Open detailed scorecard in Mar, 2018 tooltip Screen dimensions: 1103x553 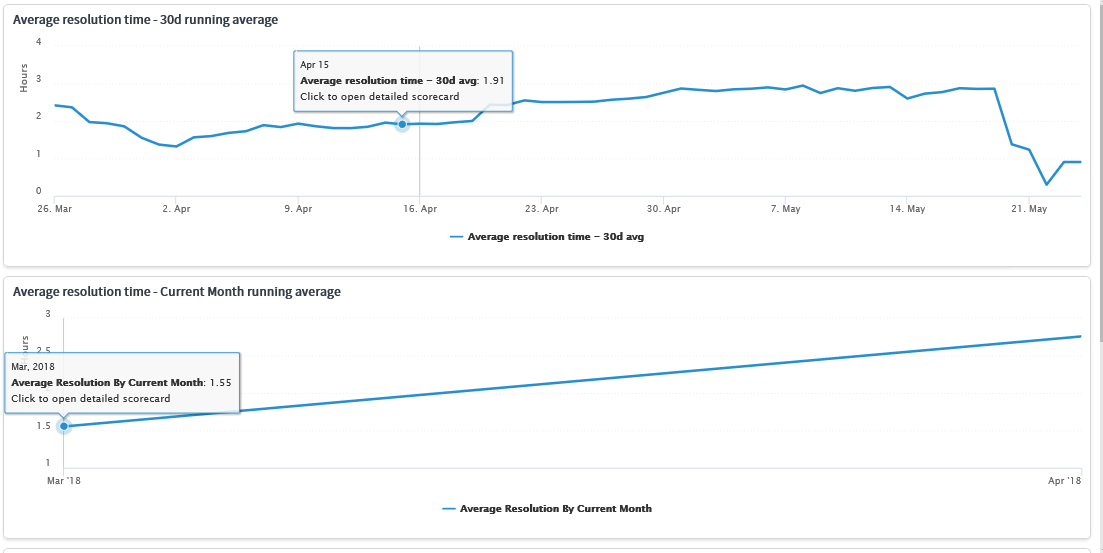[x=91, y=399]
